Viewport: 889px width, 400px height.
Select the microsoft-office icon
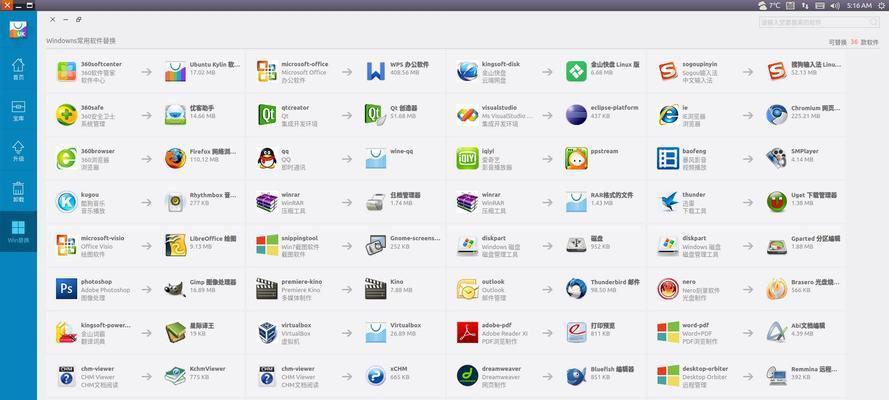267,71
